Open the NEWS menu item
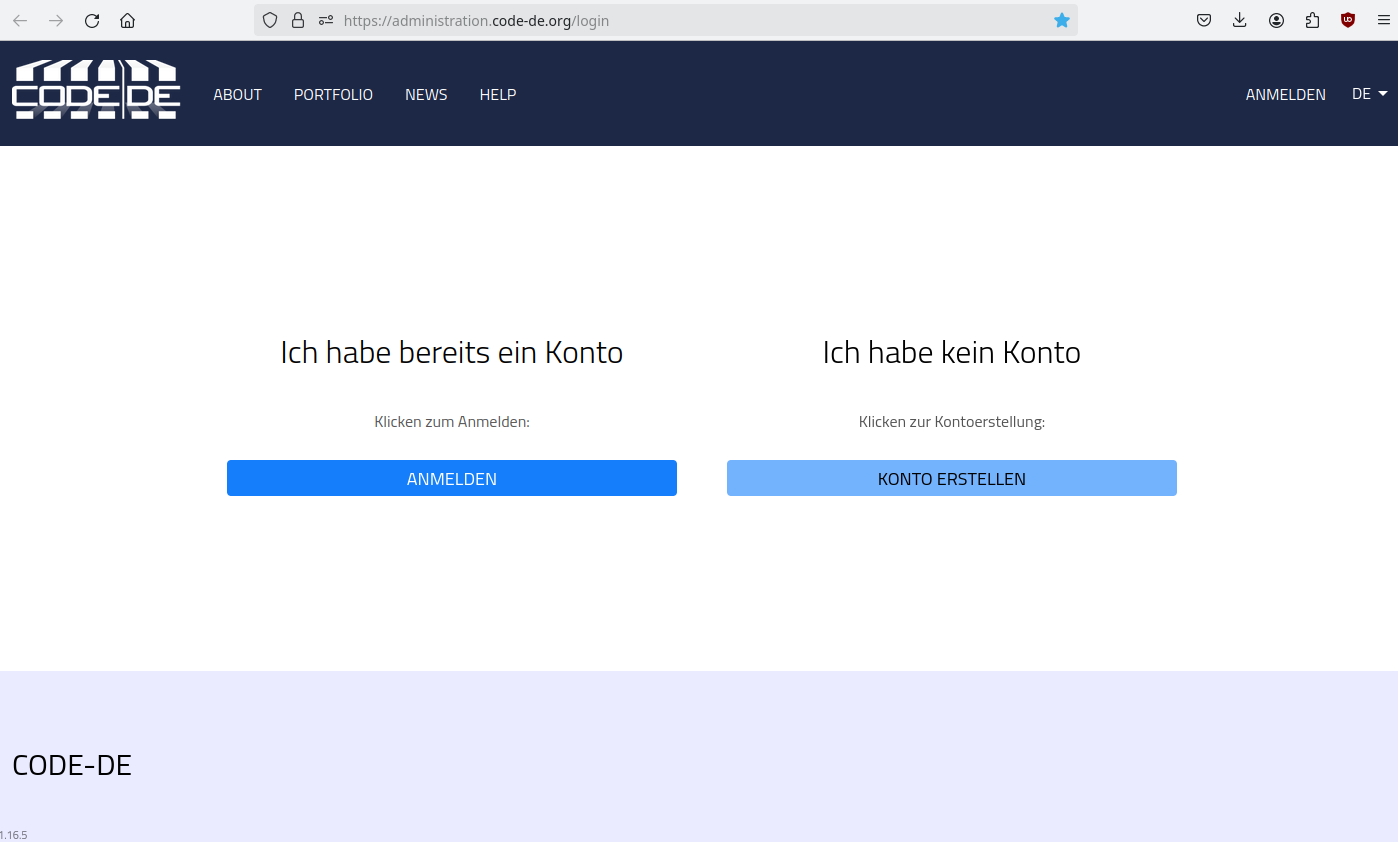This screenshot has height=842, width=1398. point(426,95)
